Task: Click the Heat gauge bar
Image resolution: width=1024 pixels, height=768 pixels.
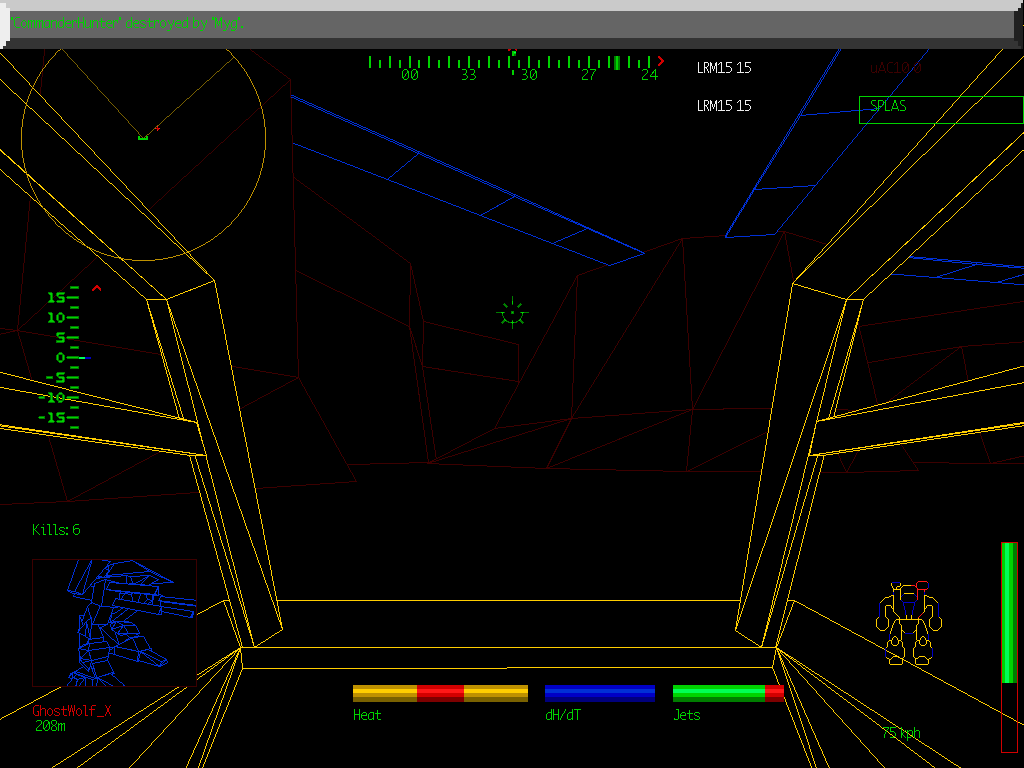Action: tap(440, 693)
